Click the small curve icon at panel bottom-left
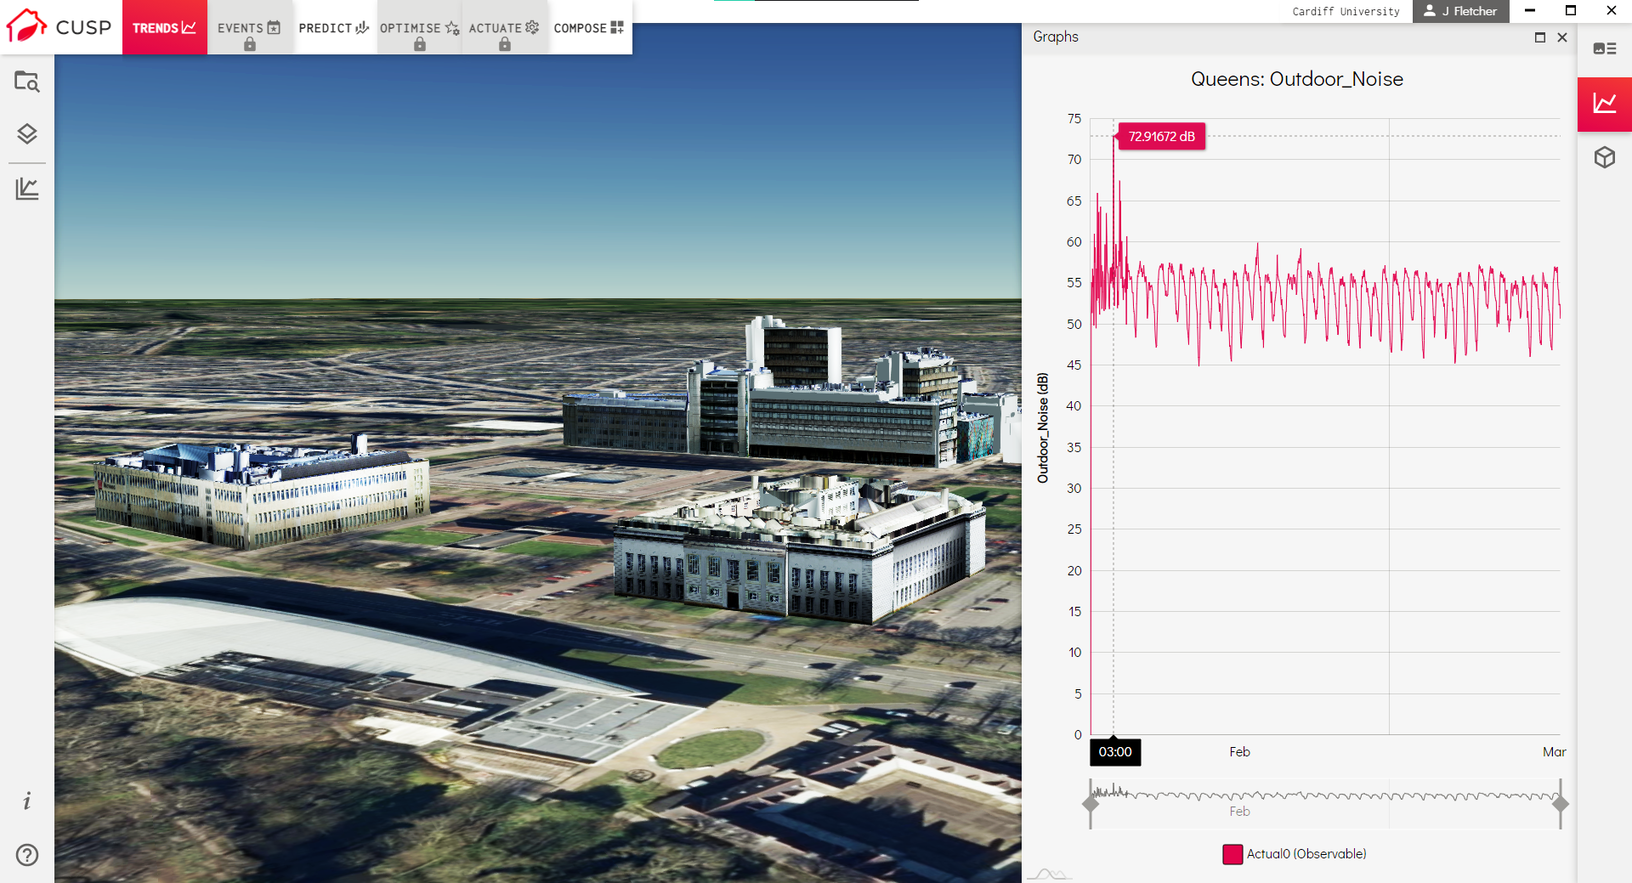The image size is (1632, 883). [1050, 874]
